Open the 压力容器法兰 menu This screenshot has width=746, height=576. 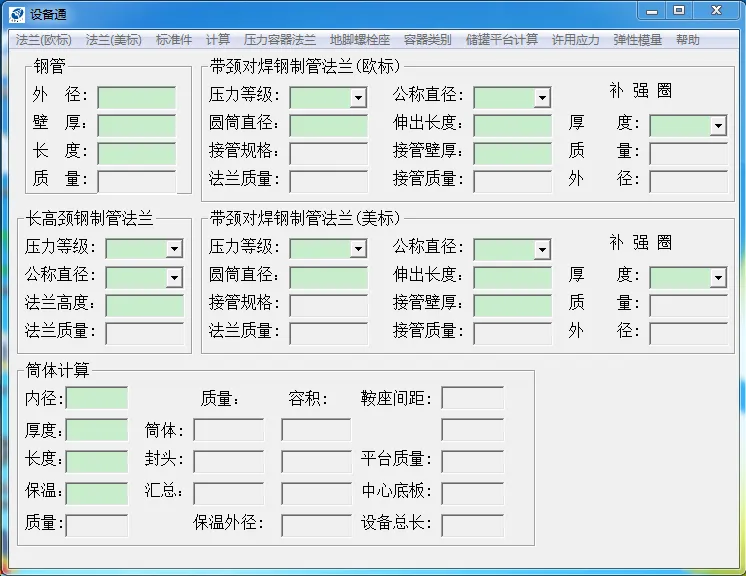click(279, 40)
